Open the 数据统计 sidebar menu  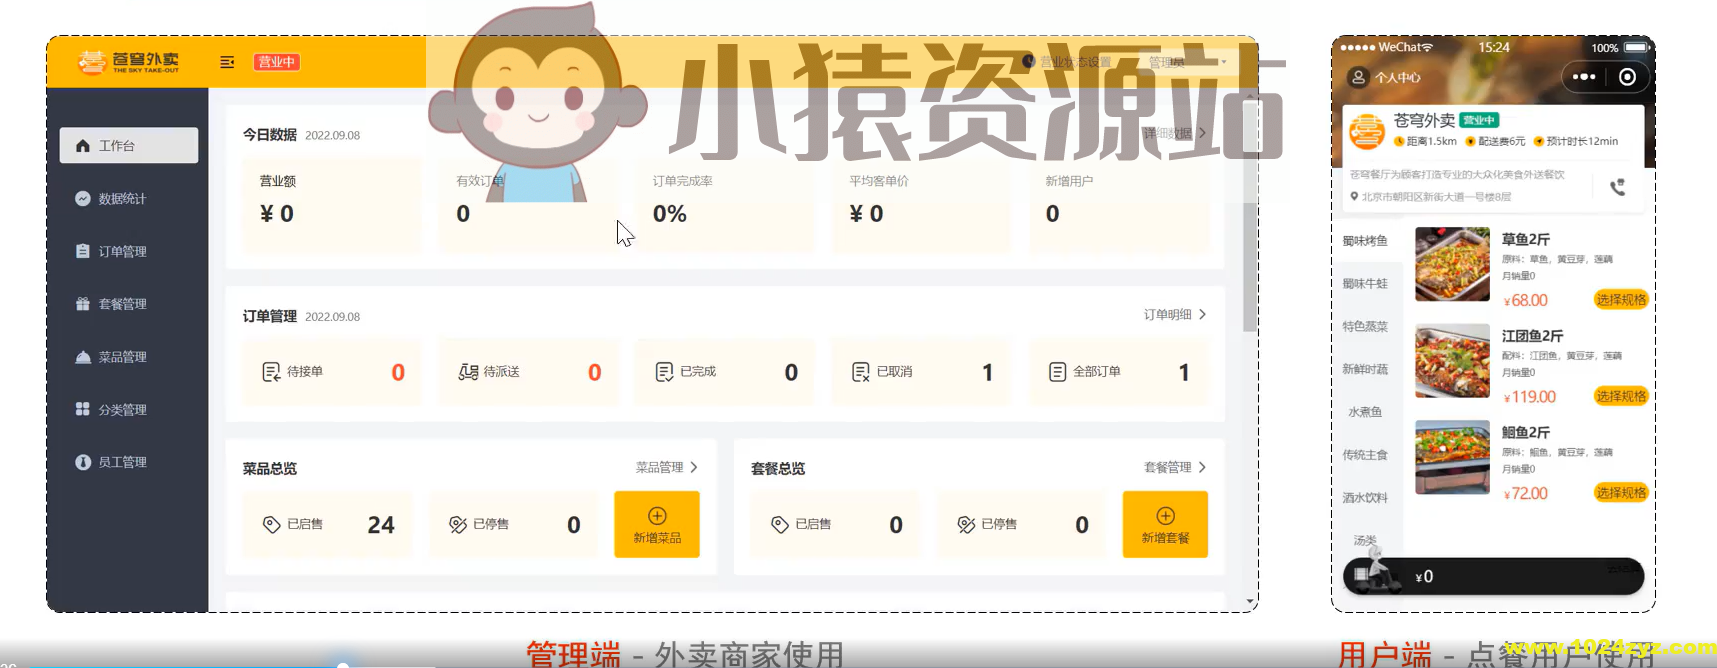[129, 198]
